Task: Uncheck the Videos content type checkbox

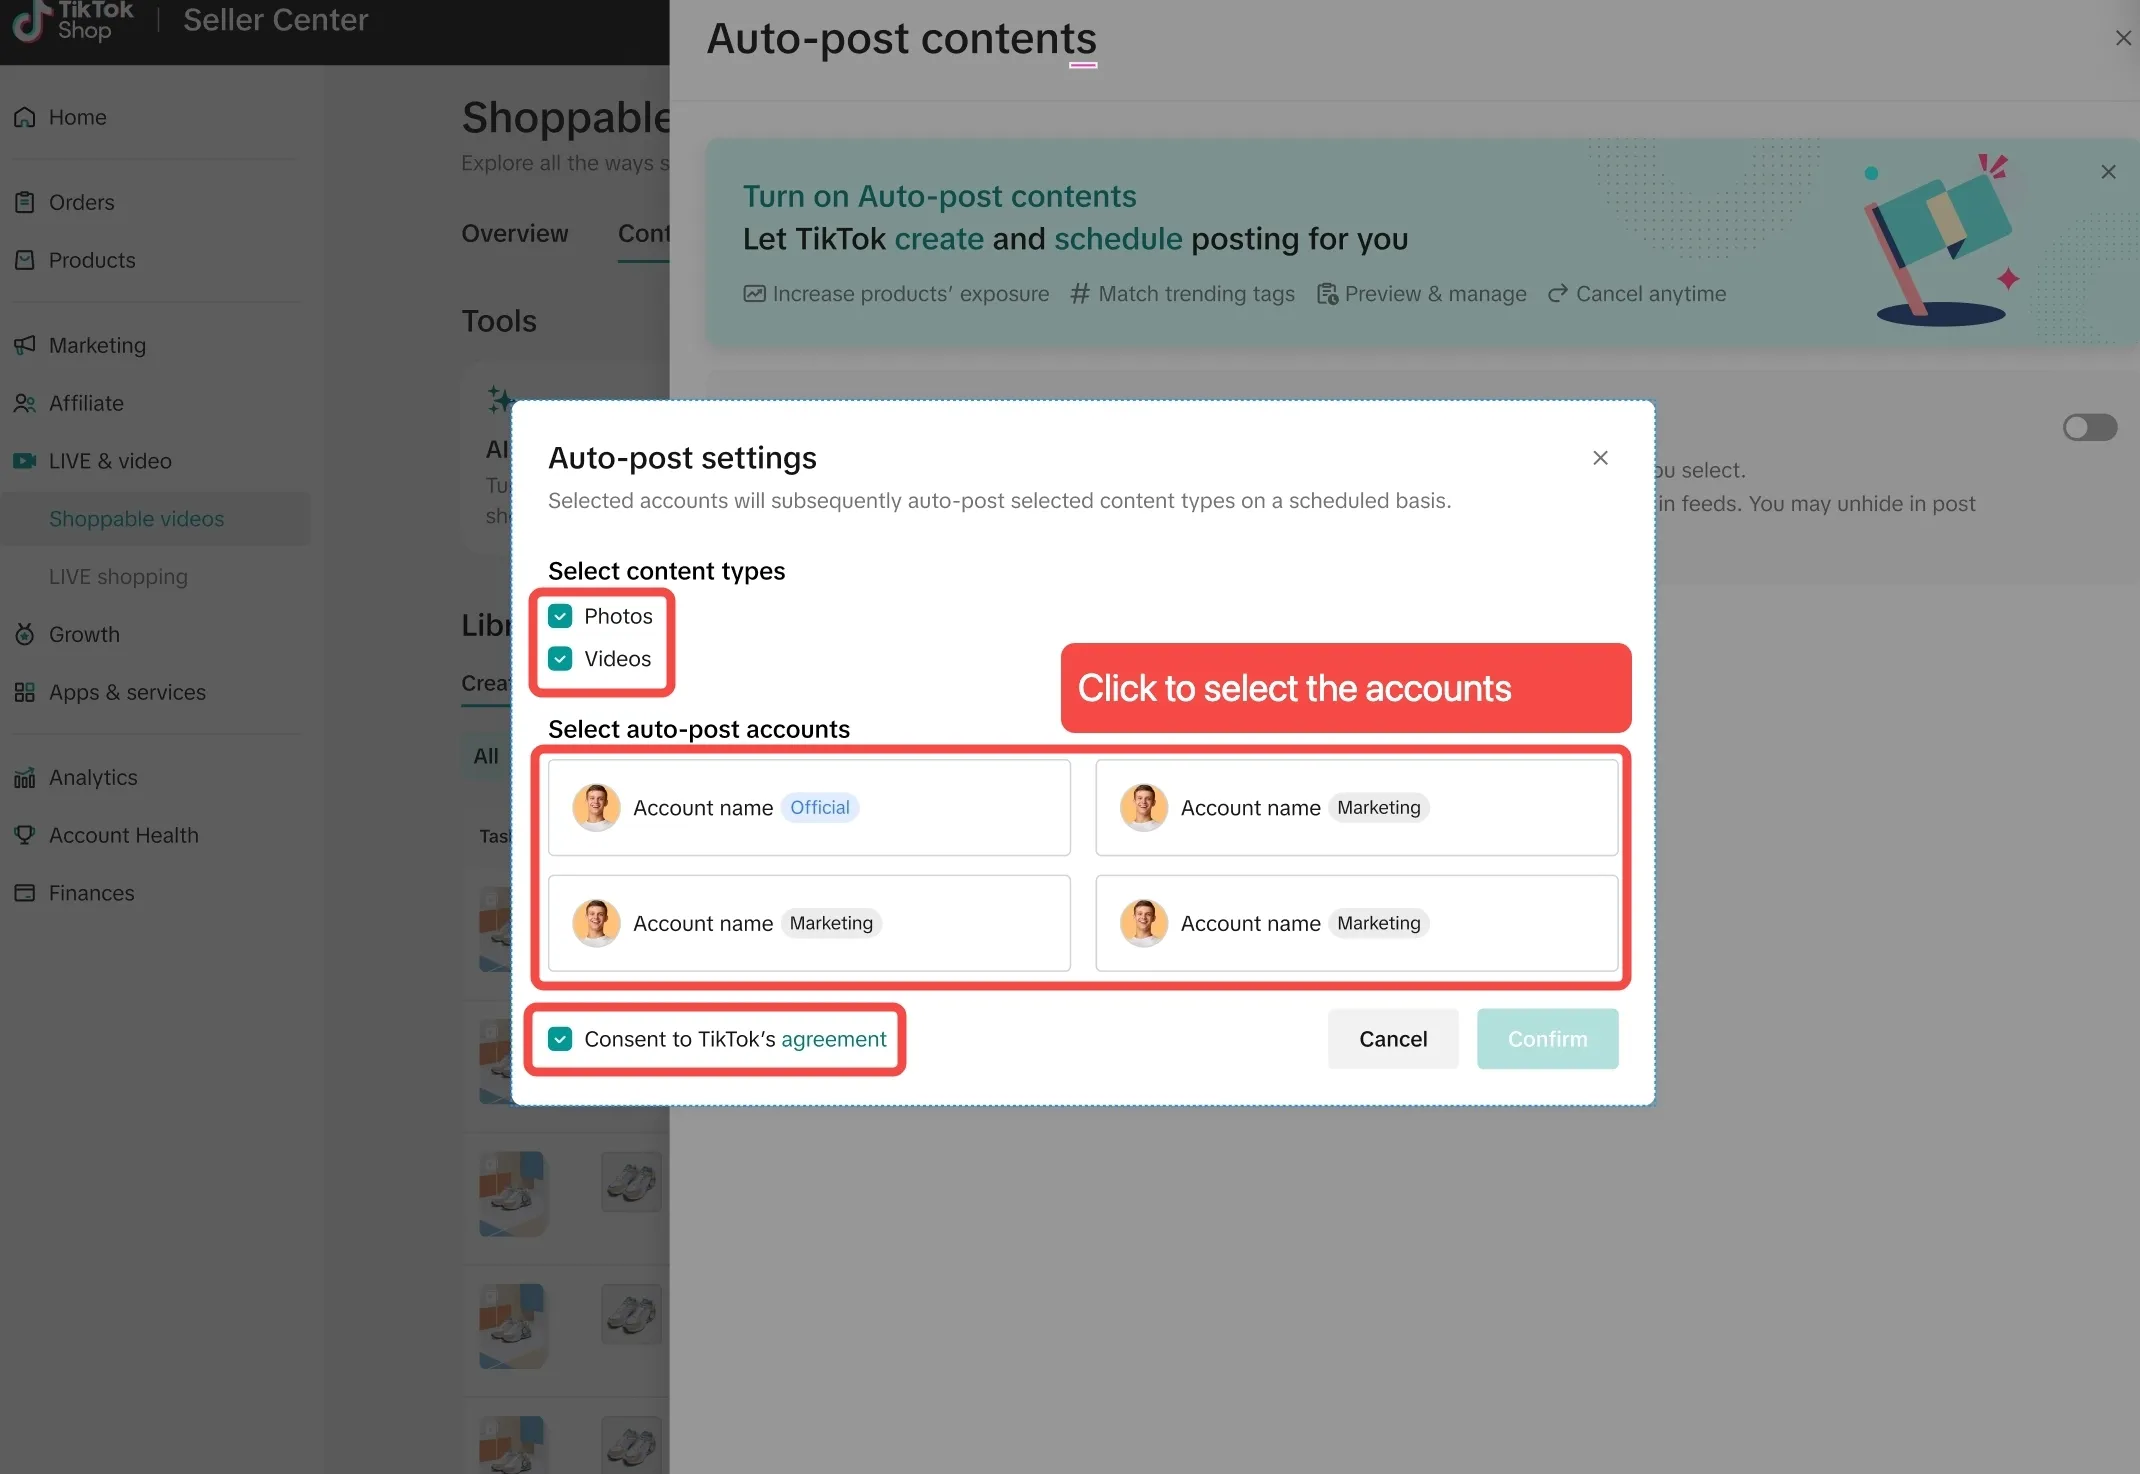Action: pyautogui.click(x=560, y=658)
